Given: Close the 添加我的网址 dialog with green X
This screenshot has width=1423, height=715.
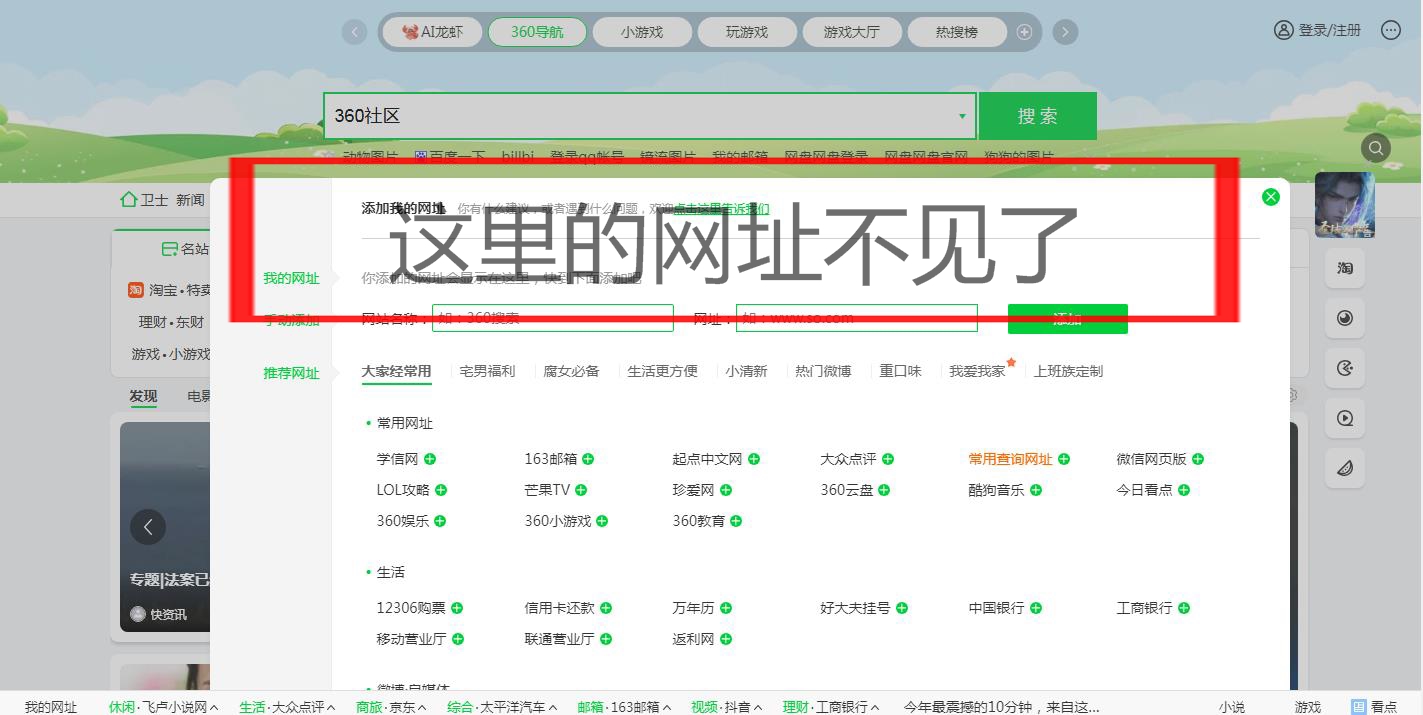Looking at the screenshot, I should click(1271, 197).
